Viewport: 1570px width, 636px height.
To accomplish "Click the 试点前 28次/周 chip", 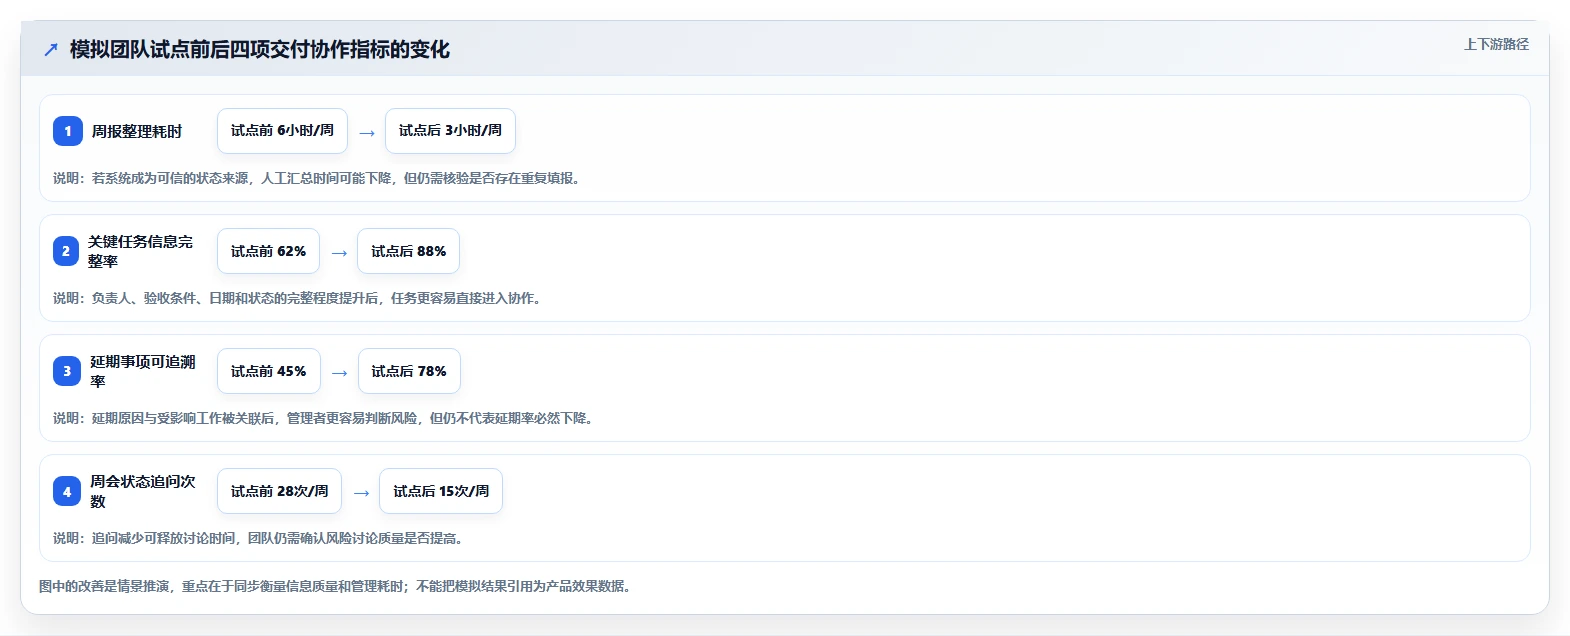I will (279, 491).
